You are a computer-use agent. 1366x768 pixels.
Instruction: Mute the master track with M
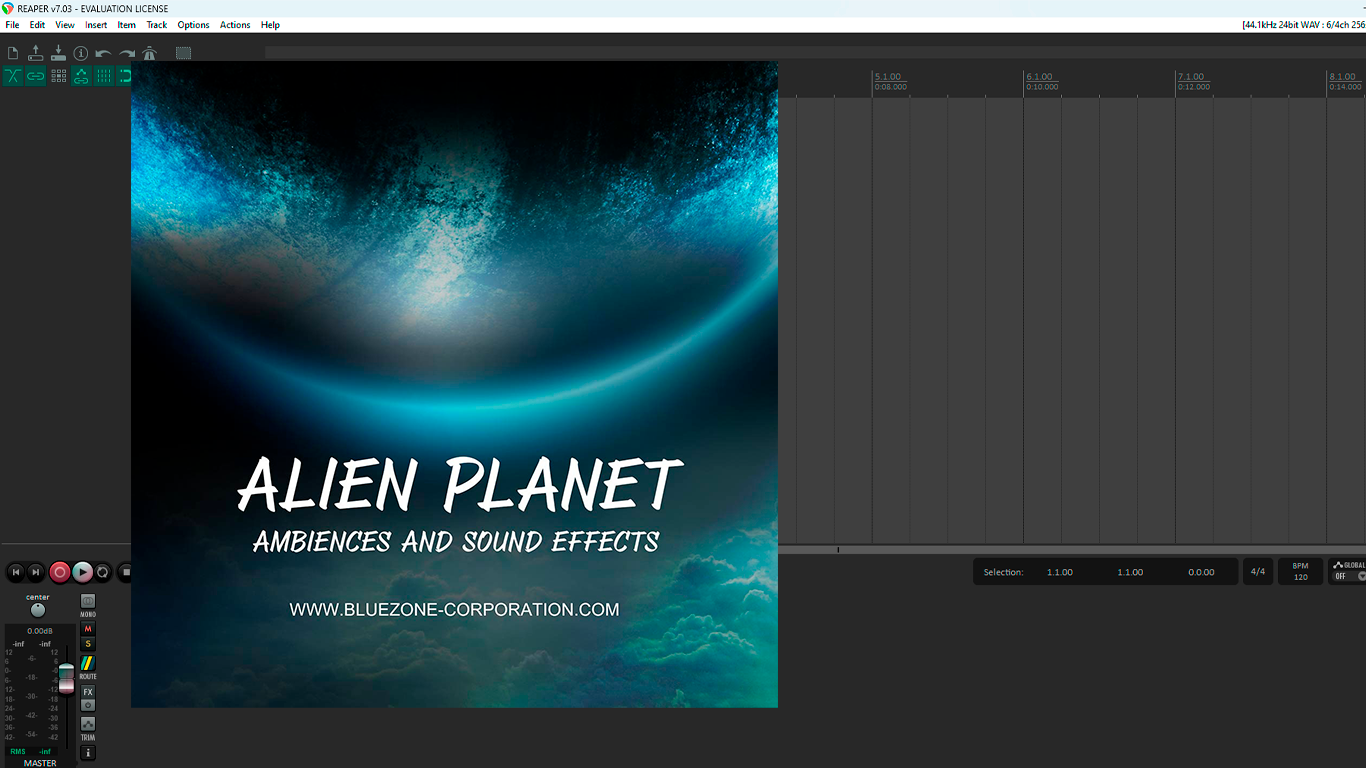[88, 629]
